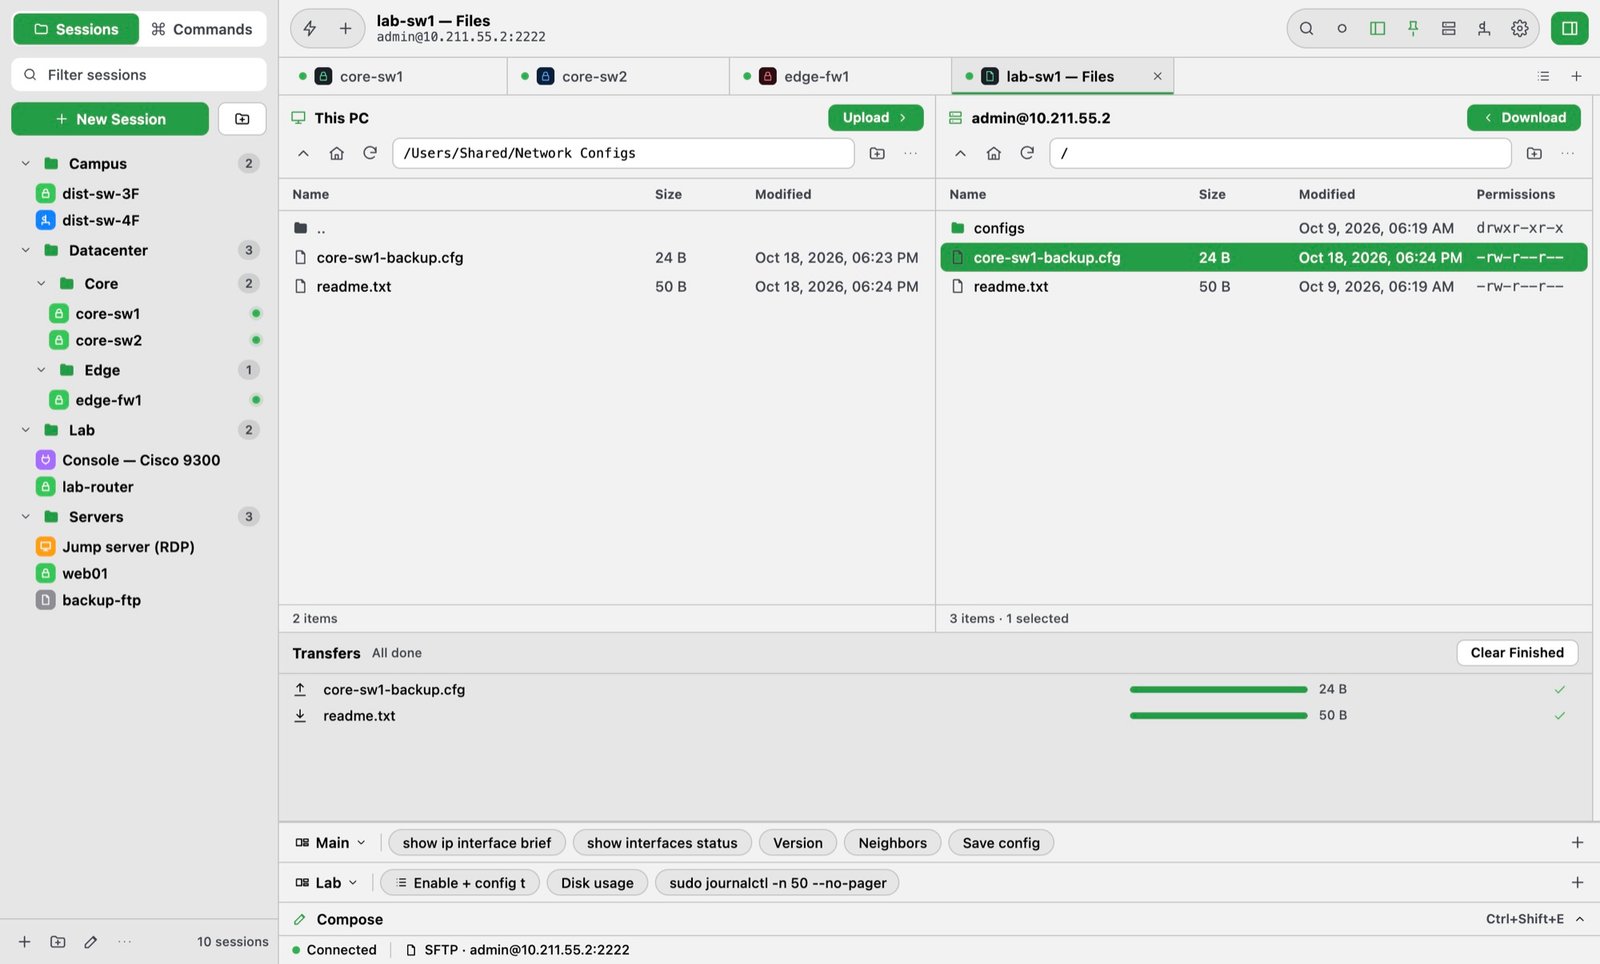1600x964 pixels.
Task: Open the tab list icon at the tab bar end
Action: (x=1543, y=76)
